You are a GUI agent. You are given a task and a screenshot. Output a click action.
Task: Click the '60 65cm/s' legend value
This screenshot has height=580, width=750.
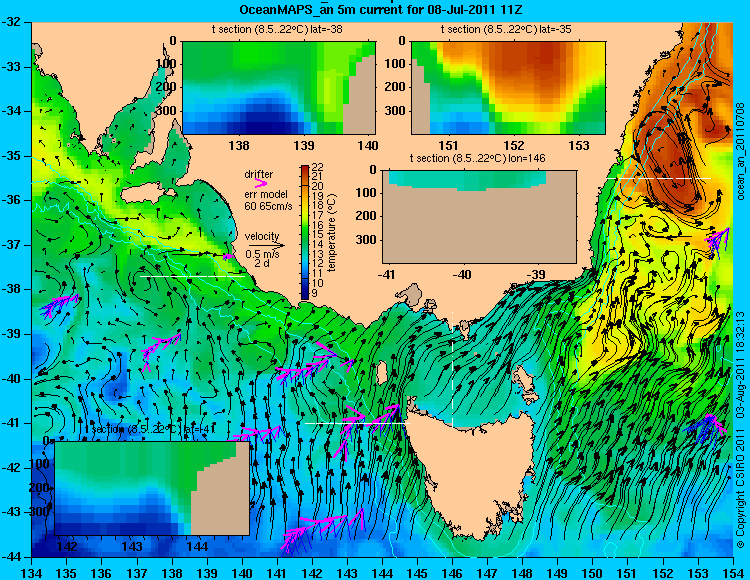point(268,206)
